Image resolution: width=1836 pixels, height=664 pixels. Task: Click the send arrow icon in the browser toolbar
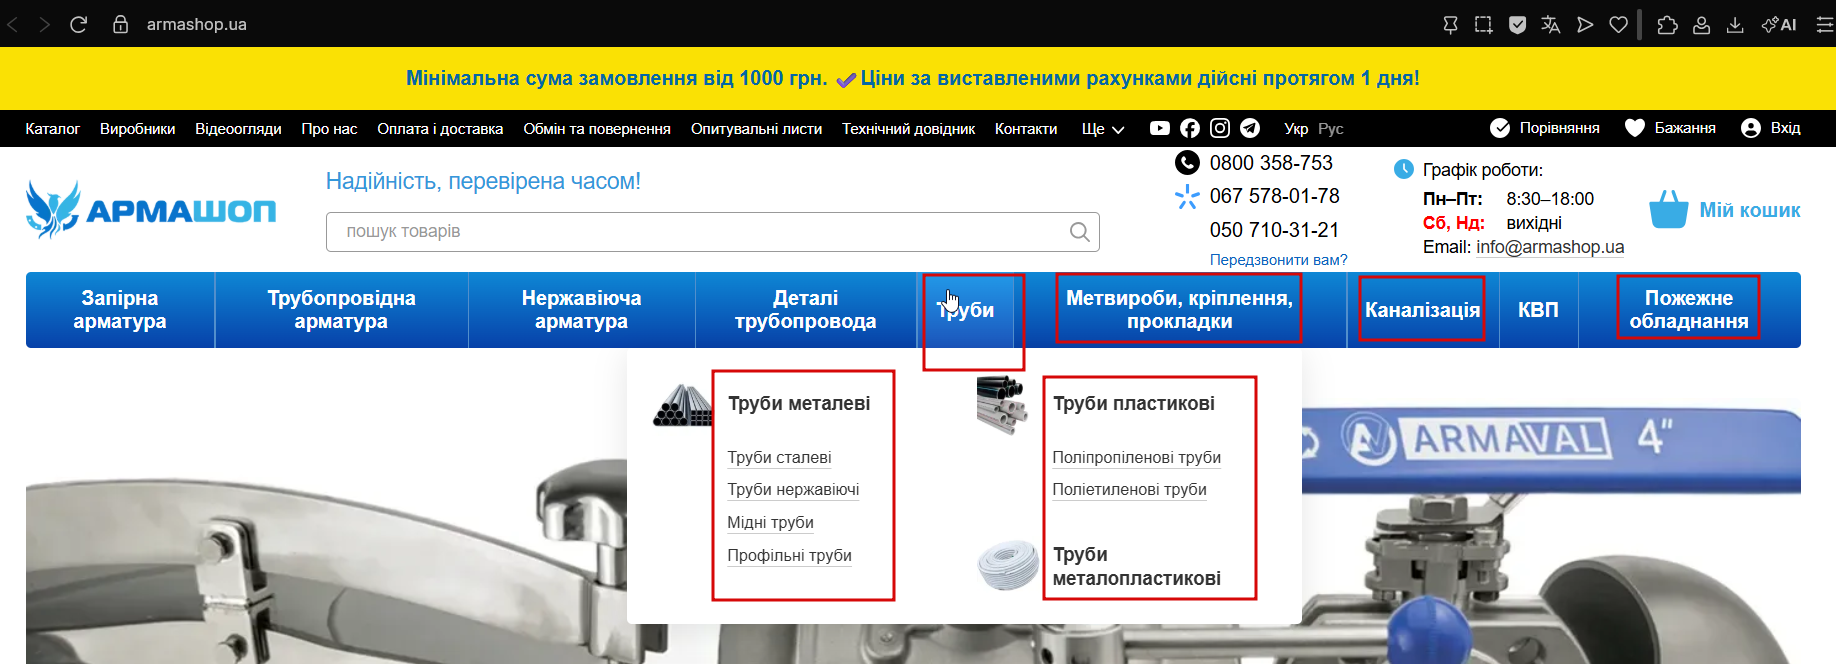1585,25
